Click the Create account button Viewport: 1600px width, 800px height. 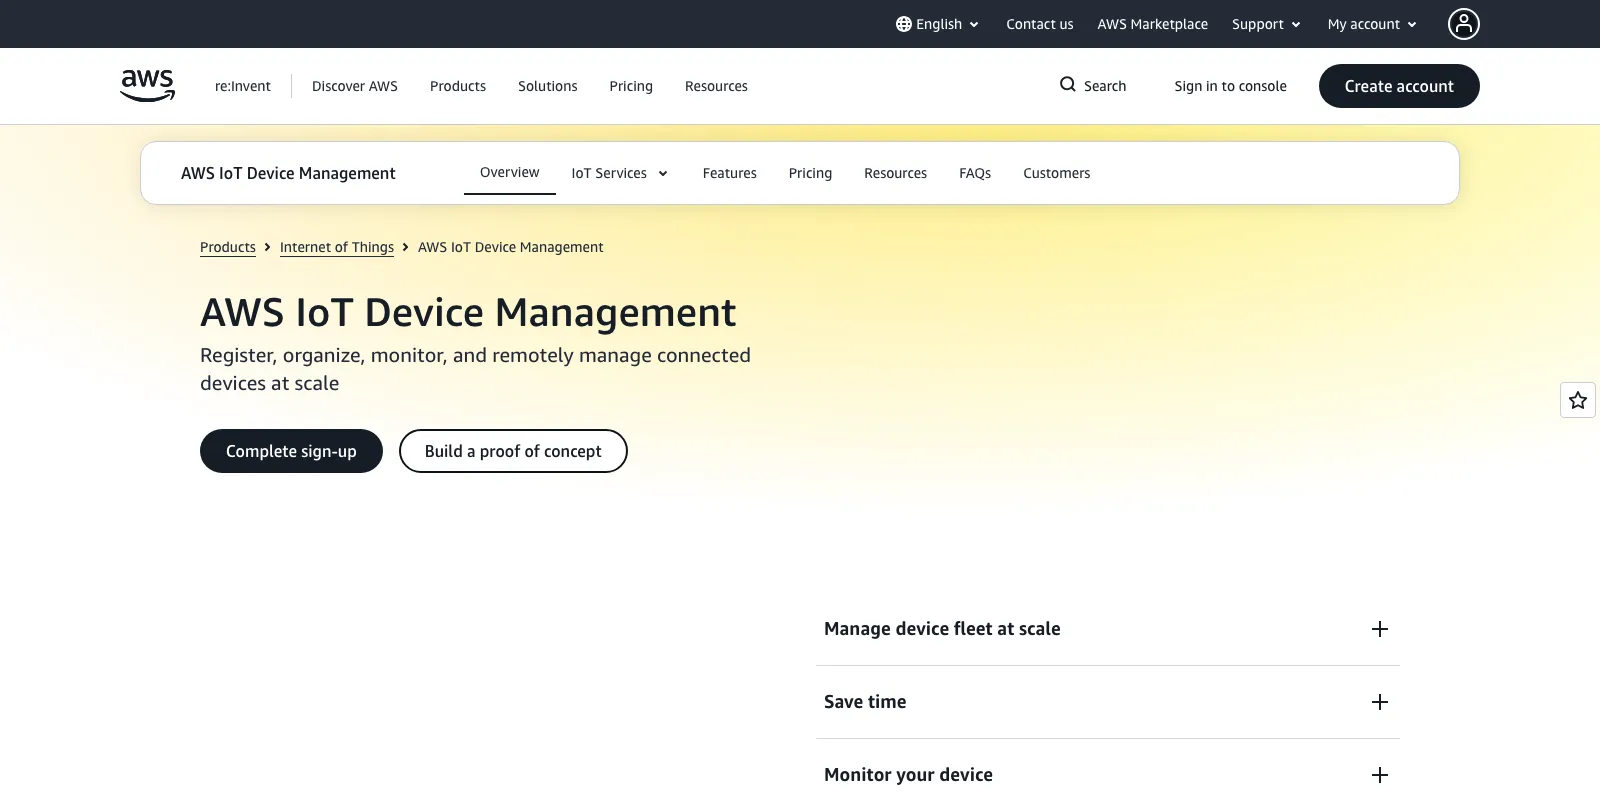tap(1399, 86)
